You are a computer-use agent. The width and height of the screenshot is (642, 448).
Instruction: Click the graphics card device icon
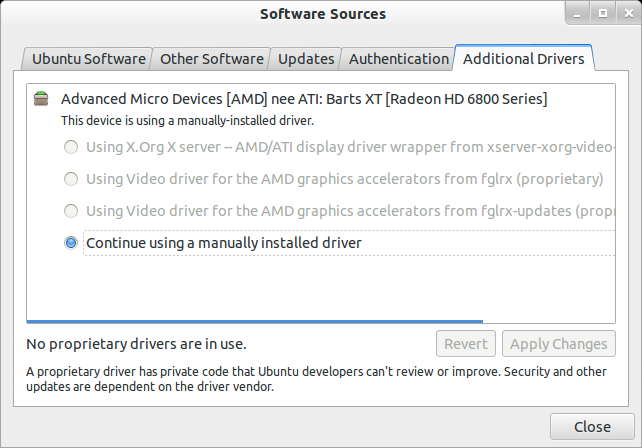(x=40, y=100)
